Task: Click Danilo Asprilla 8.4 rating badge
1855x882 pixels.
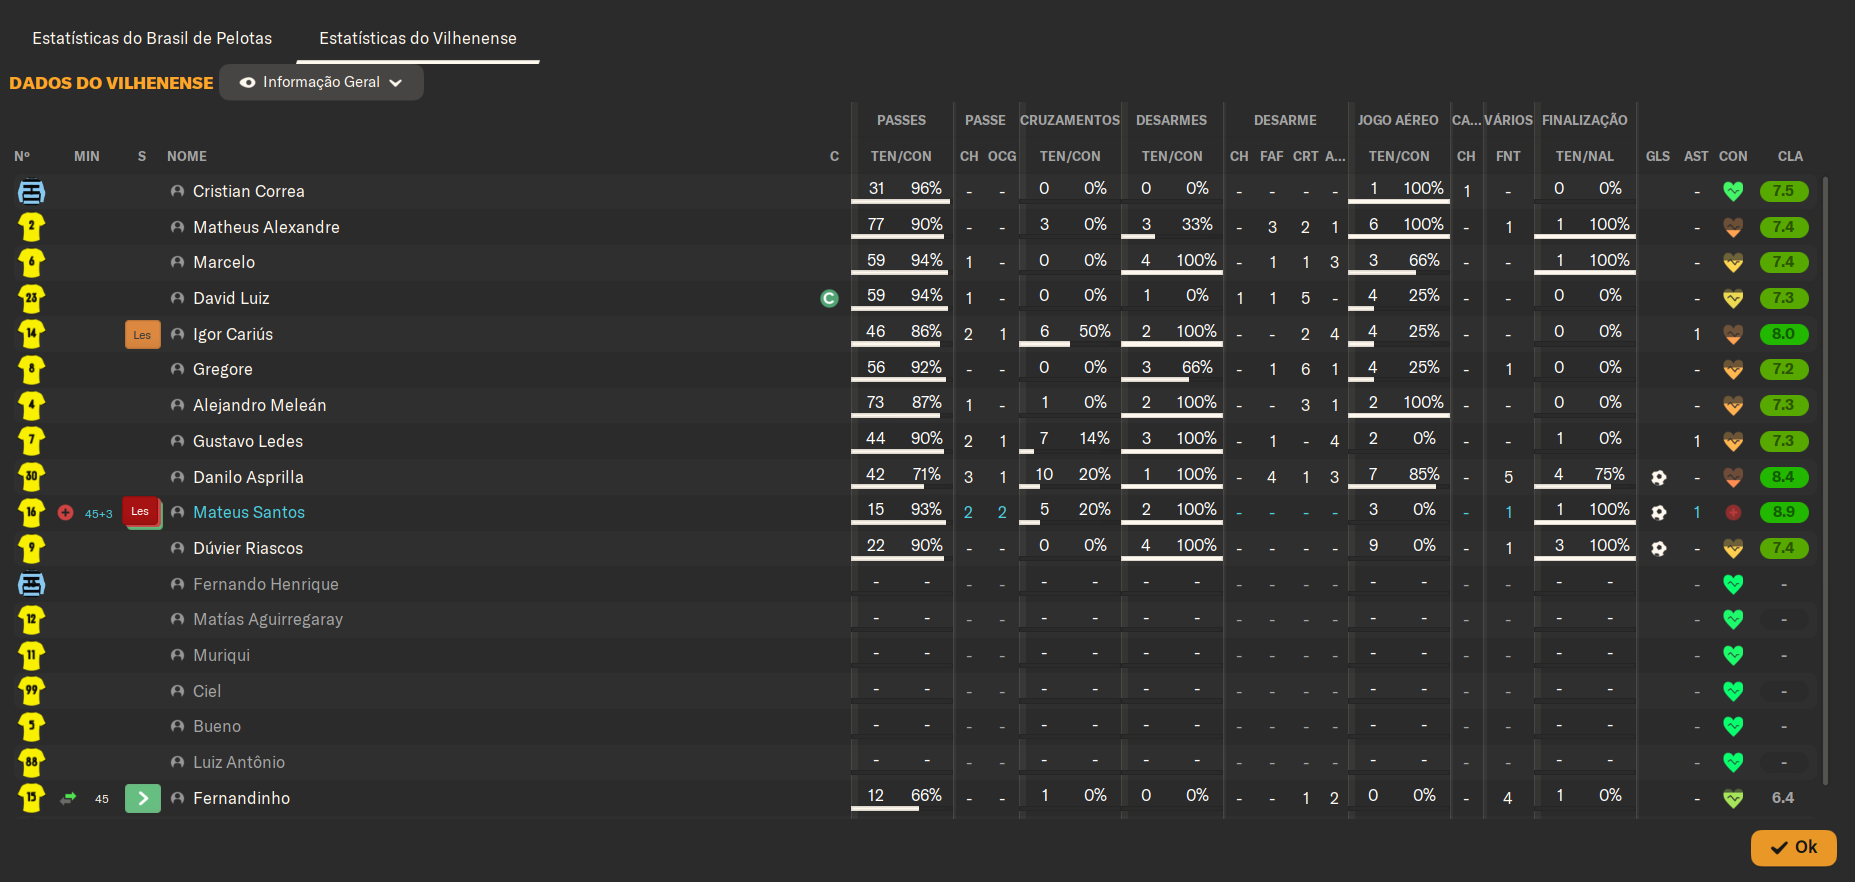Action: [x=1783, y=477]
